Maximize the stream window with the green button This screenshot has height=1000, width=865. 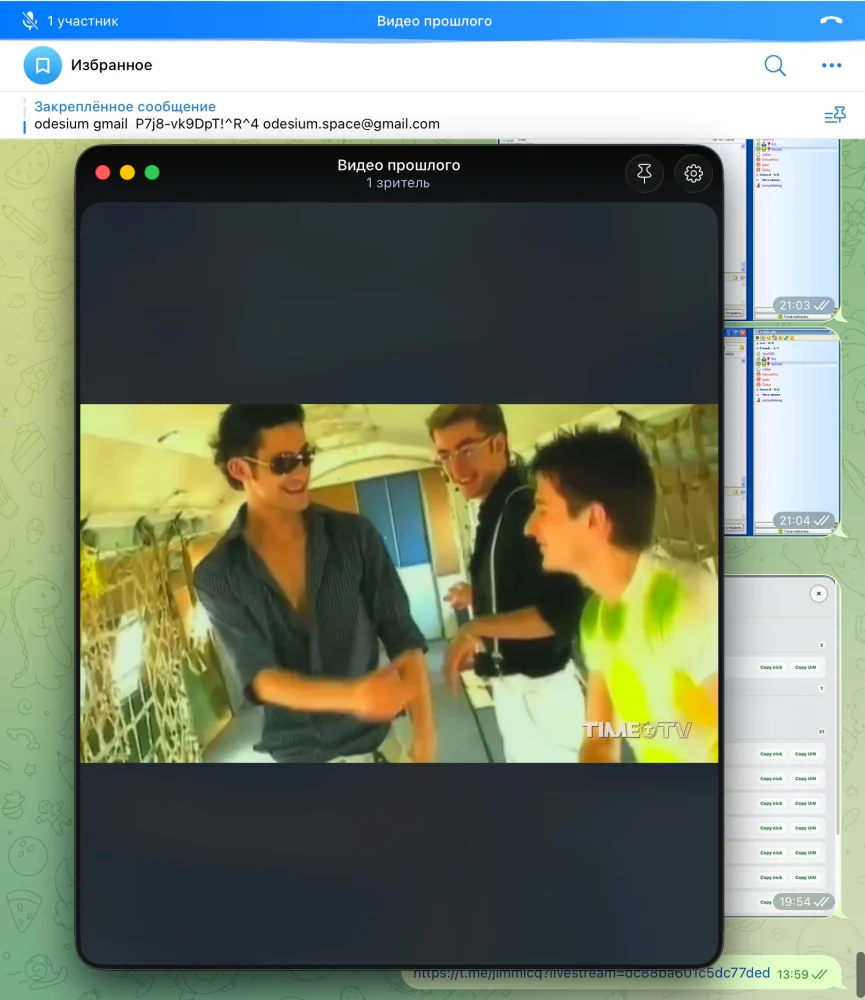coord(152,172)
